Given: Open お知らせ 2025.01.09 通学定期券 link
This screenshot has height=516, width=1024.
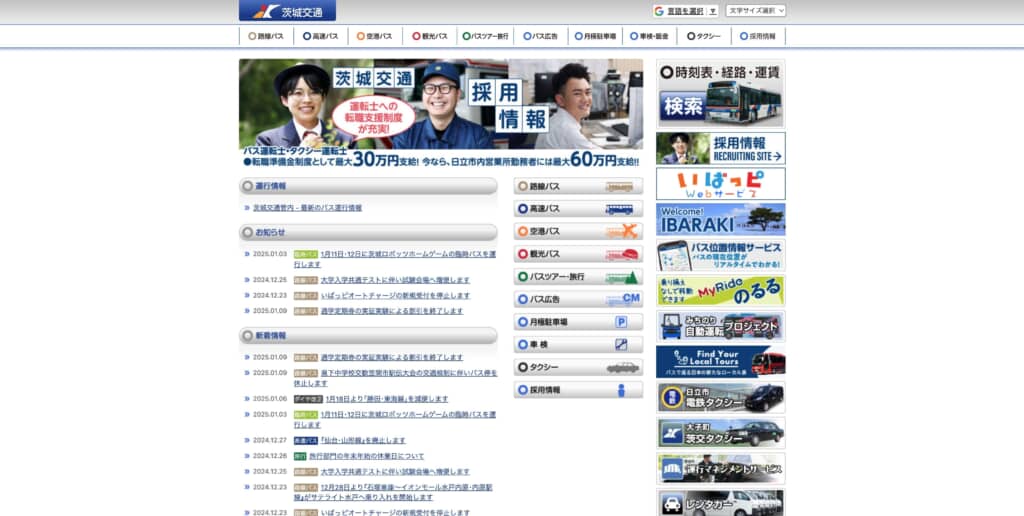Looking at the screenshot, I should click(x=392, y=312).
